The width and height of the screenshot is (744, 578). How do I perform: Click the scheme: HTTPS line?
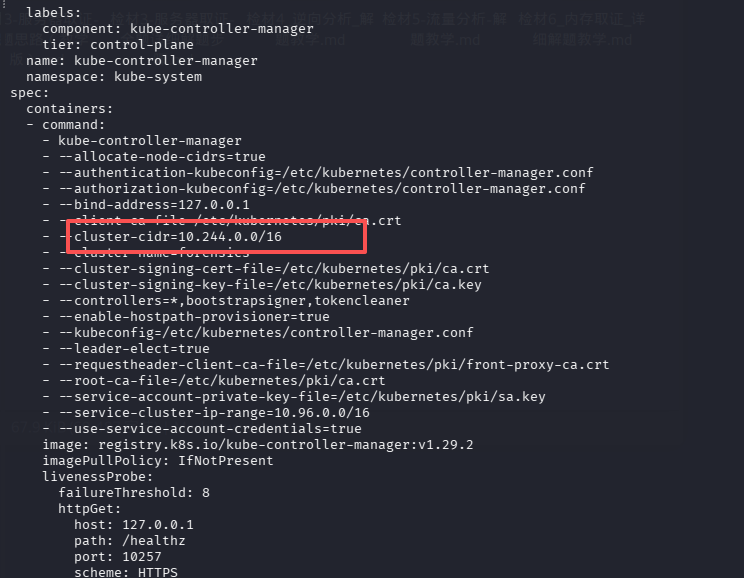tap(126, 572)
